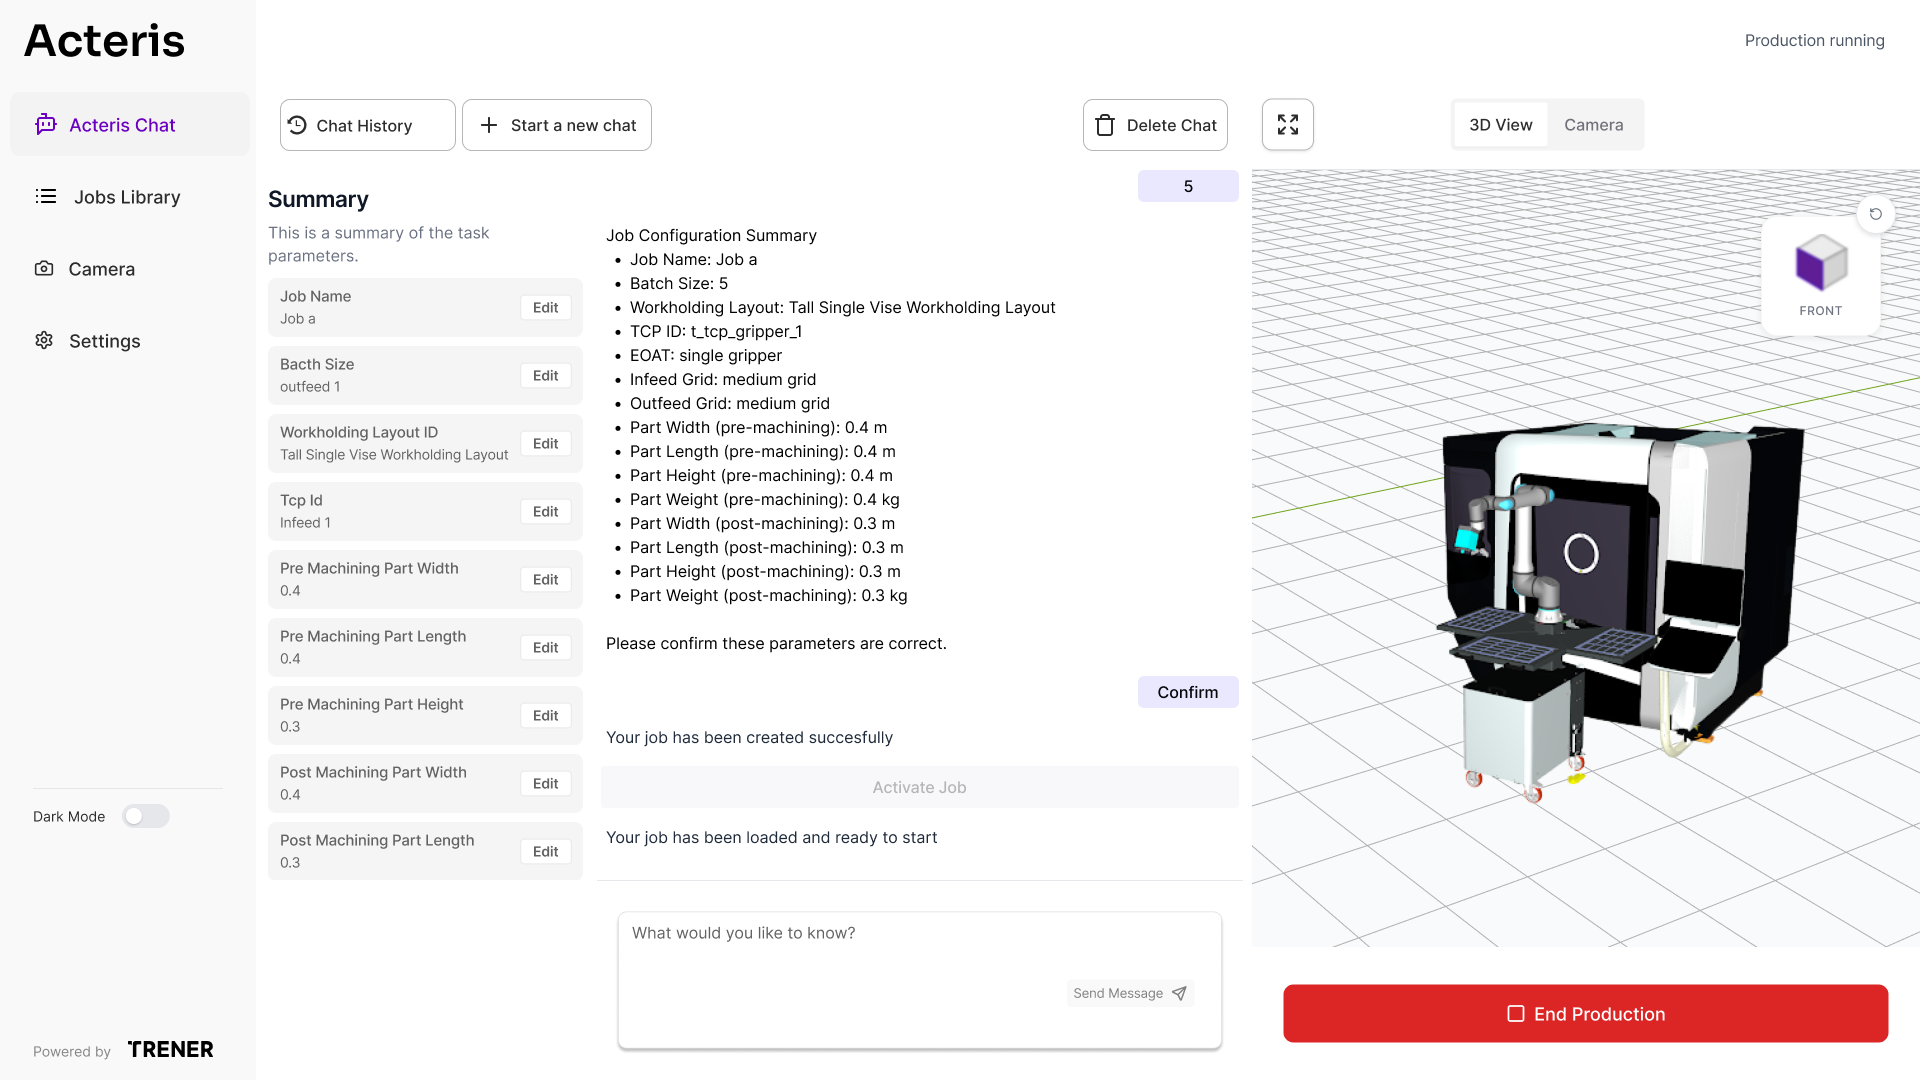Image resolution: width=1920 pixels, height=1080 pixels.
Task: Click the End Production button
Action: (x=1585, y=1013)
